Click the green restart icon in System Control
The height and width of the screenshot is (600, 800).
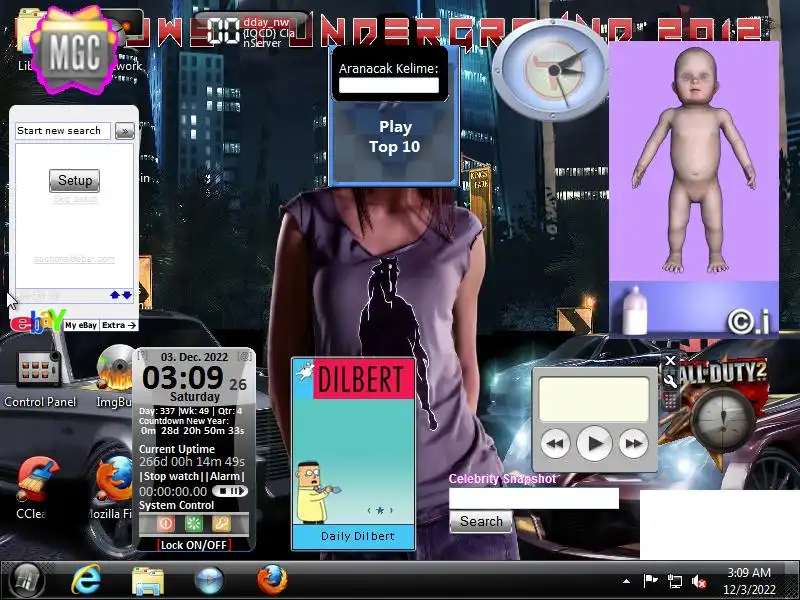194,523
